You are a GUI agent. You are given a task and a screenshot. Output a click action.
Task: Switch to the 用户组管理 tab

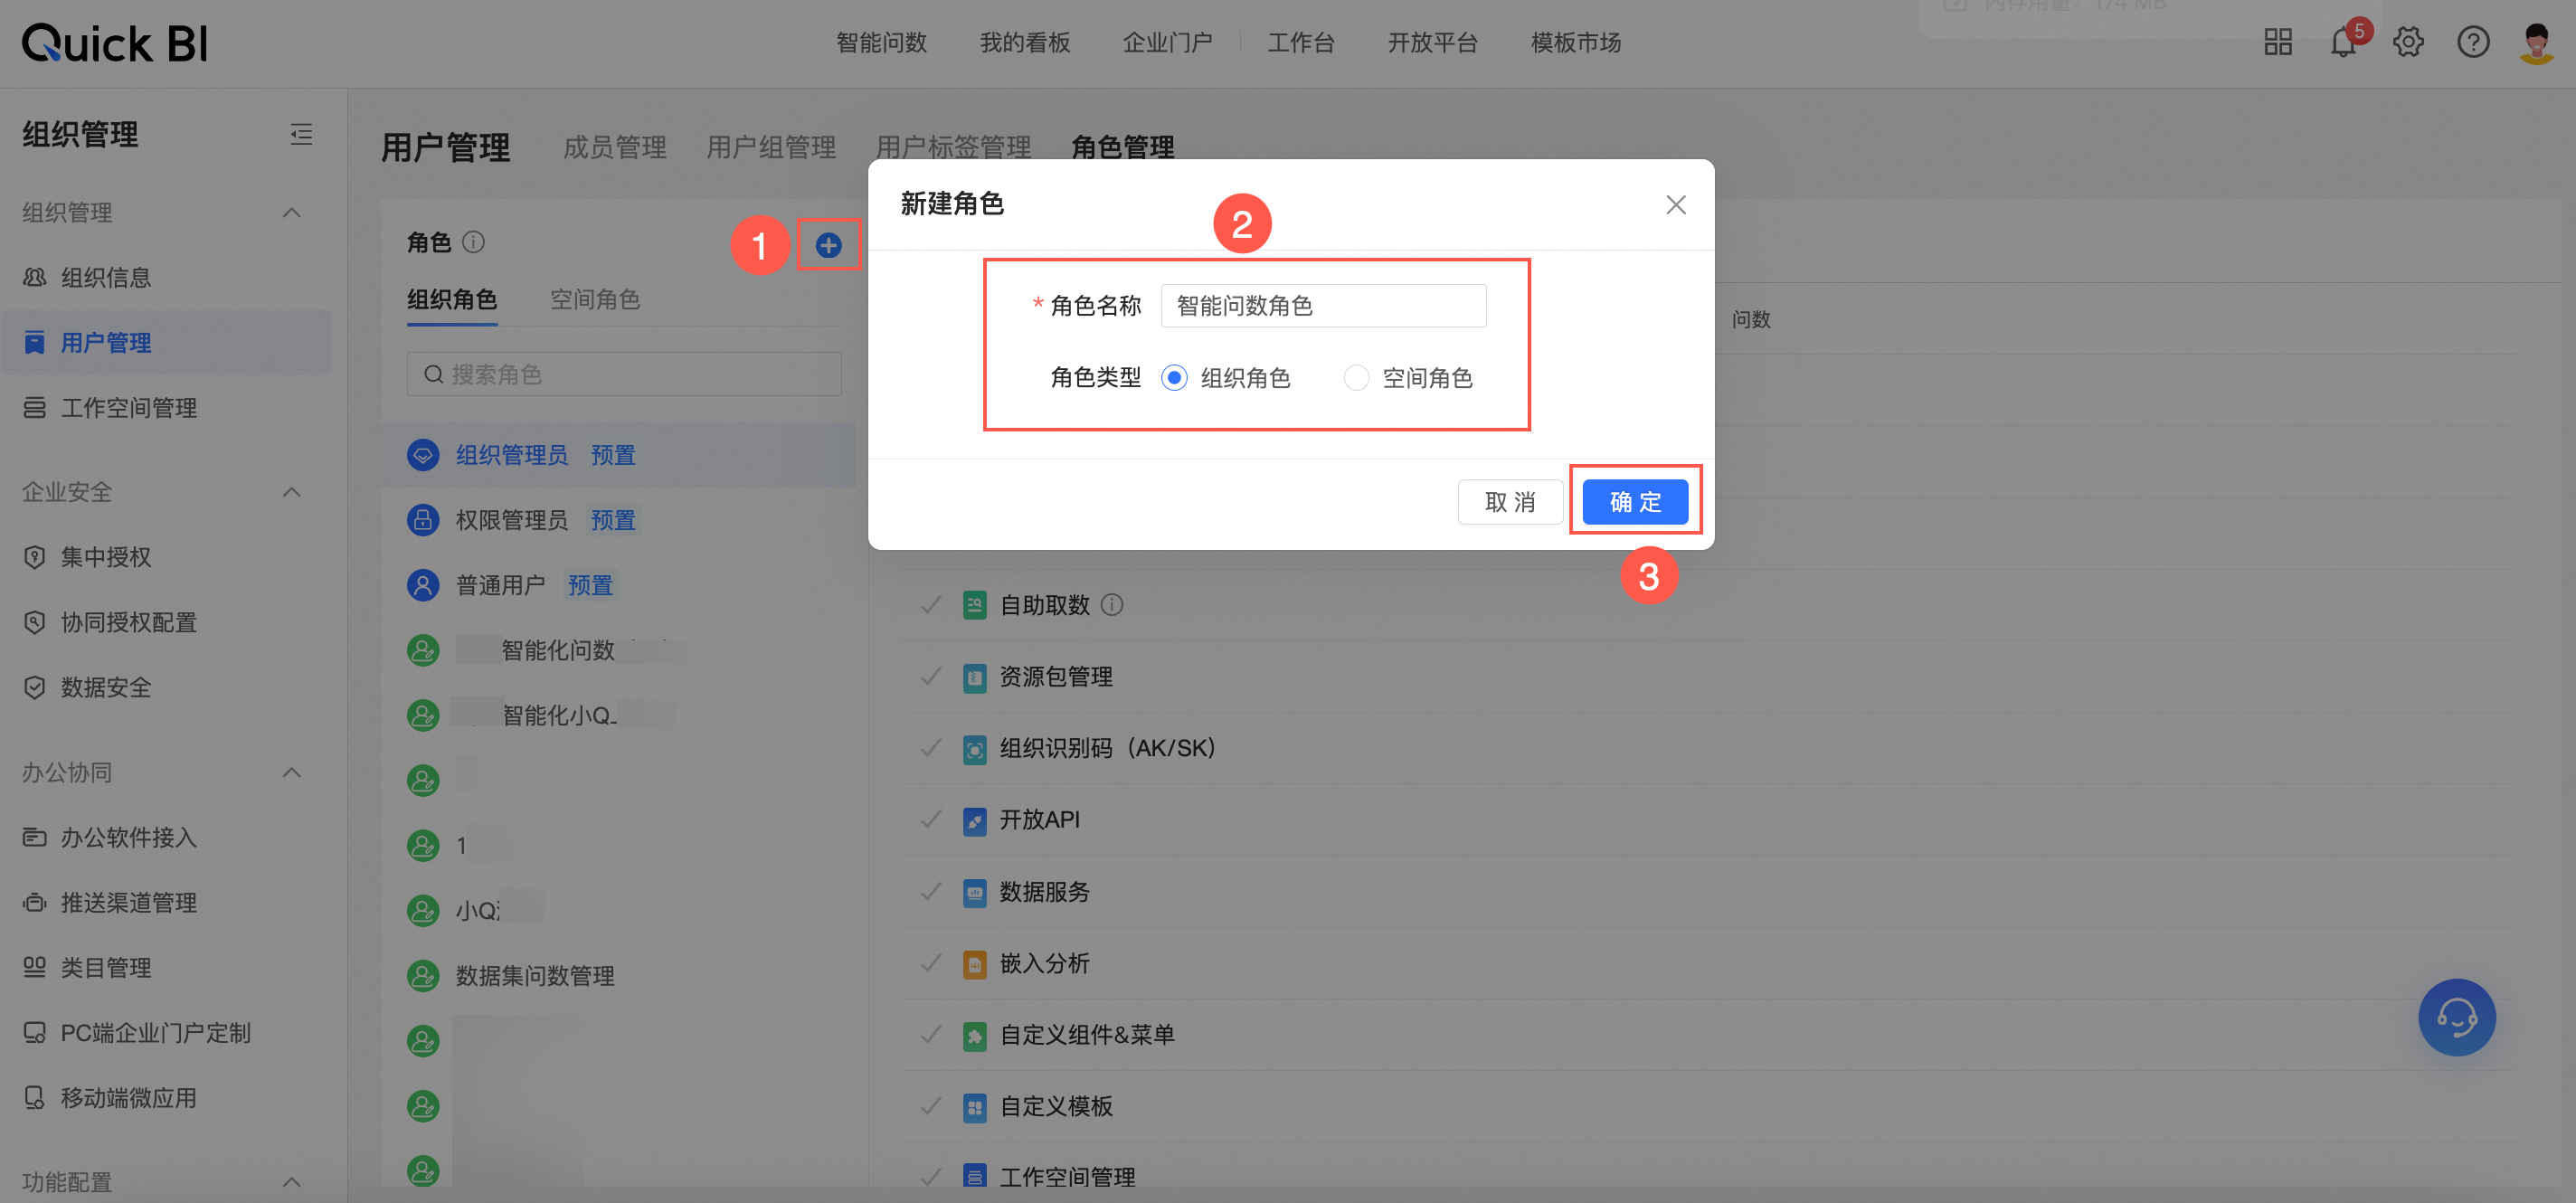coord(771,147)
